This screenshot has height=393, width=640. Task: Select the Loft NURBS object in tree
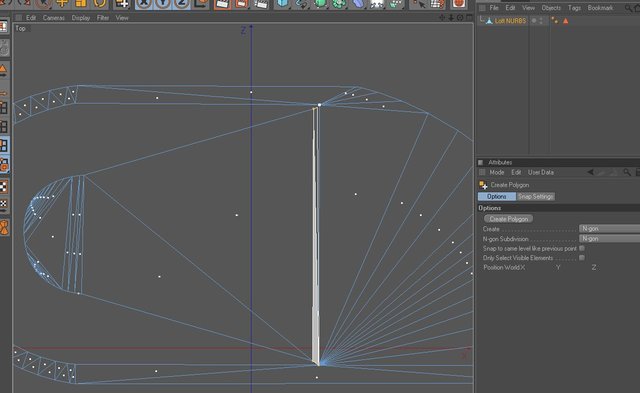click(x=510, y=21)
